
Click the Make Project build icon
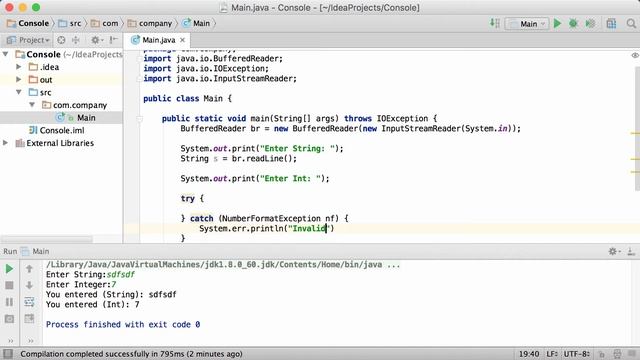[x=495, y=23]
